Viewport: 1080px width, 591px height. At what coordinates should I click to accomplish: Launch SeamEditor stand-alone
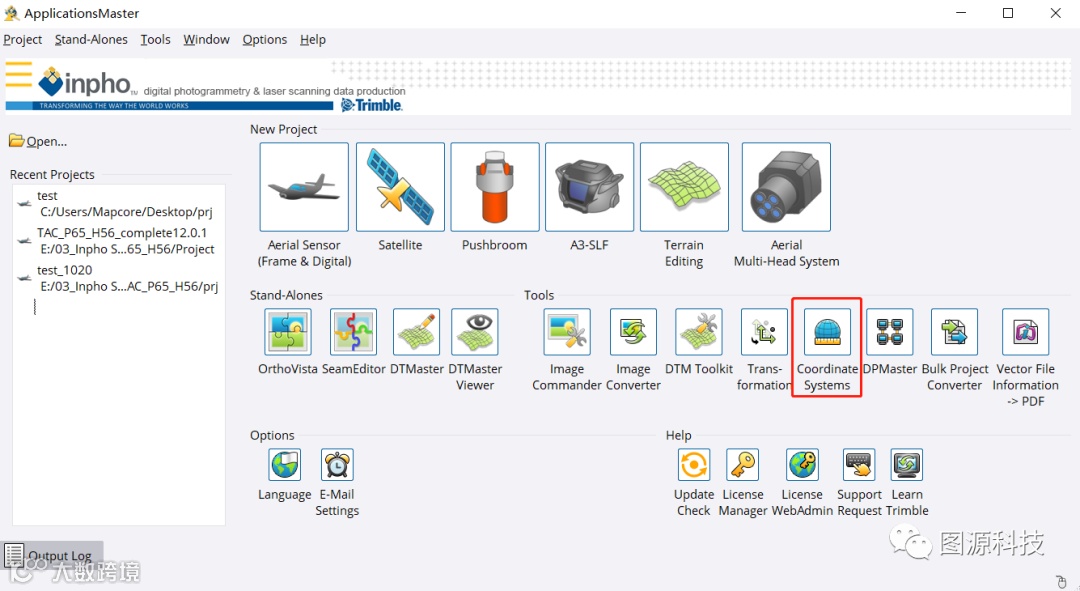click(x=353, y=332)
